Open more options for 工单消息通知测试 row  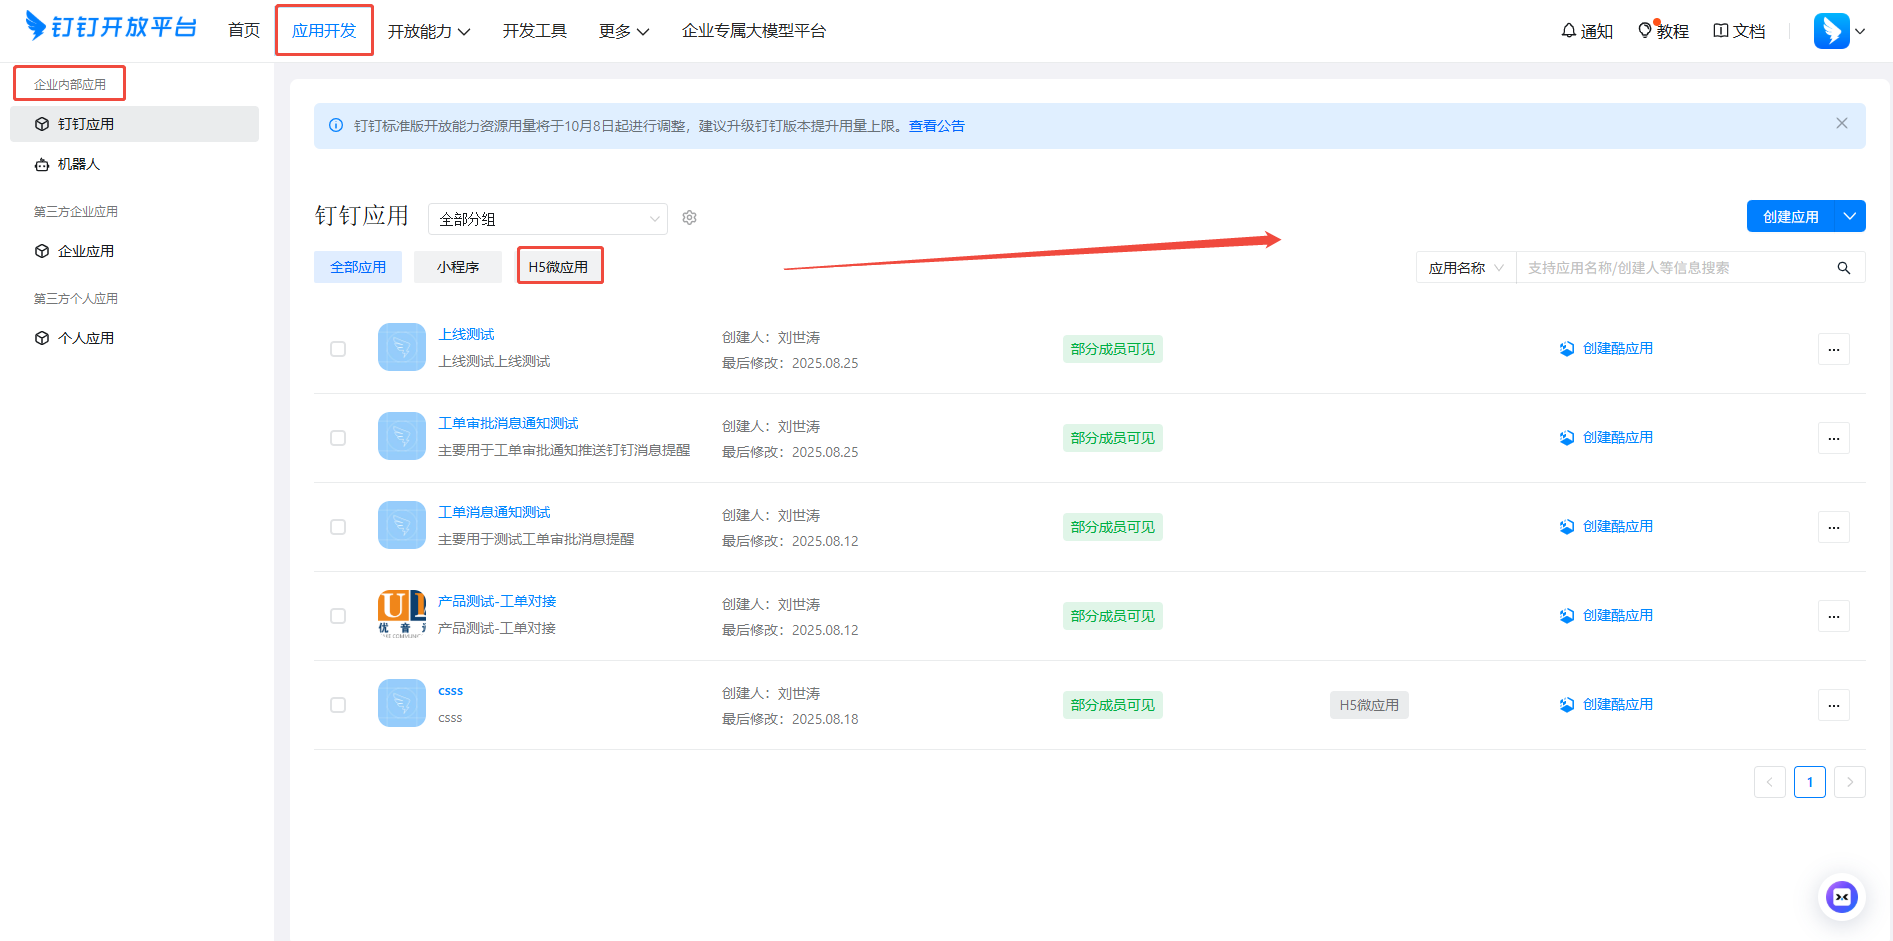tap(1833, 527)
